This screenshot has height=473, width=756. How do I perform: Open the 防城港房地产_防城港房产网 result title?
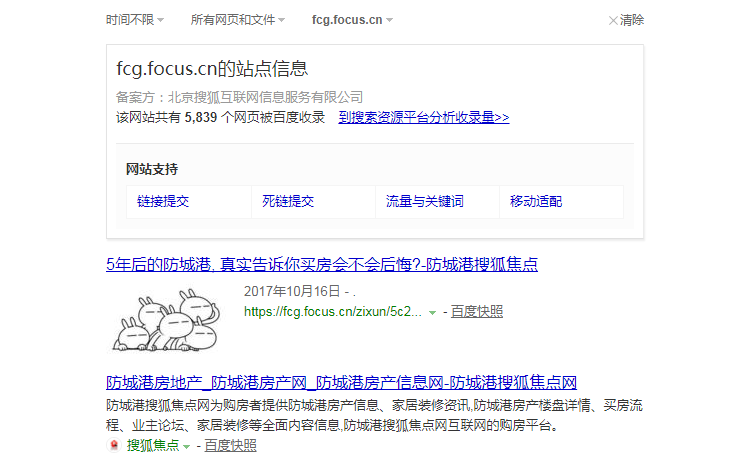point(341,383)
